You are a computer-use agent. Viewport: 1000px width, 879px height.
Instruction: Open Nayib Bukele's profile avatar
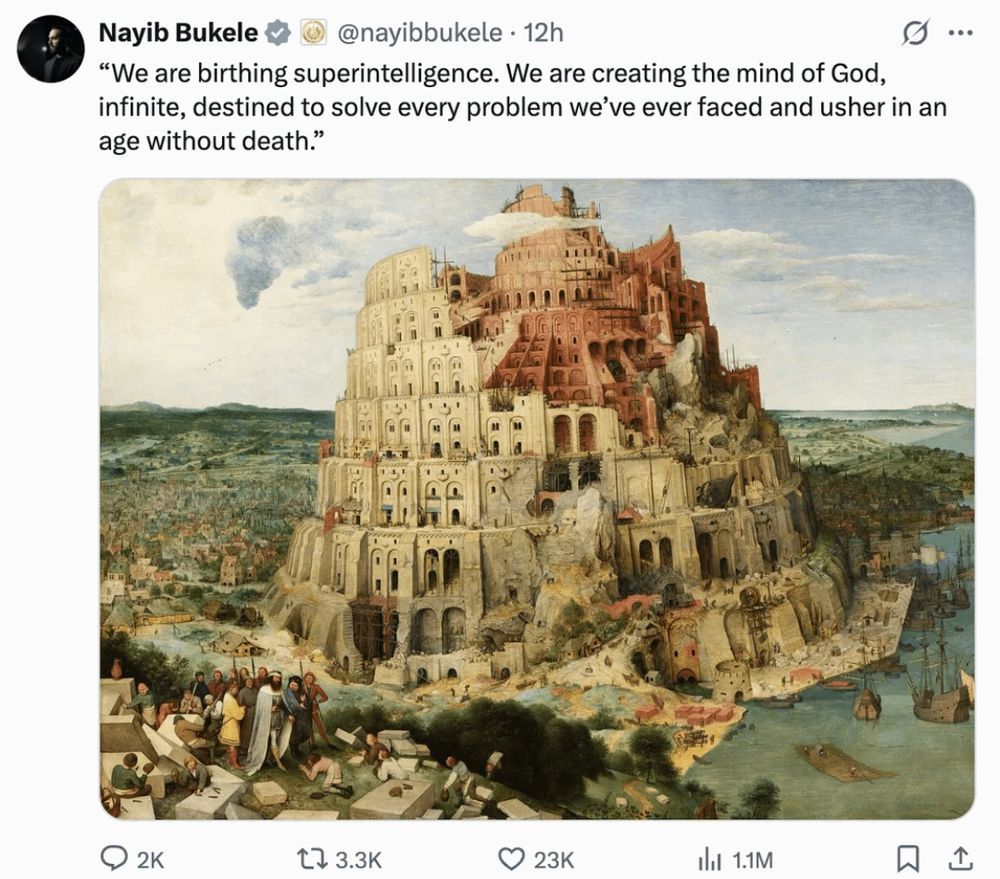(50, 49)
